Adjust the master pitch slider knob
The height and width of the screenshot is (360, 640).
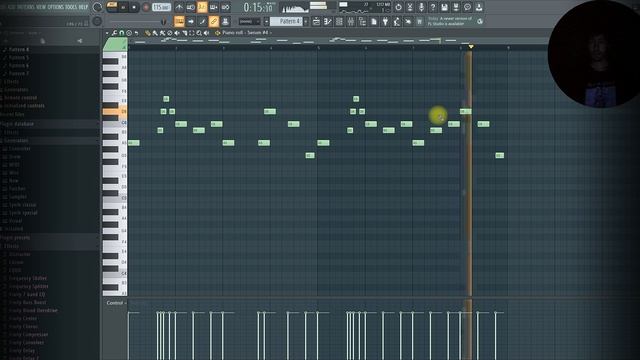[164, 22]
